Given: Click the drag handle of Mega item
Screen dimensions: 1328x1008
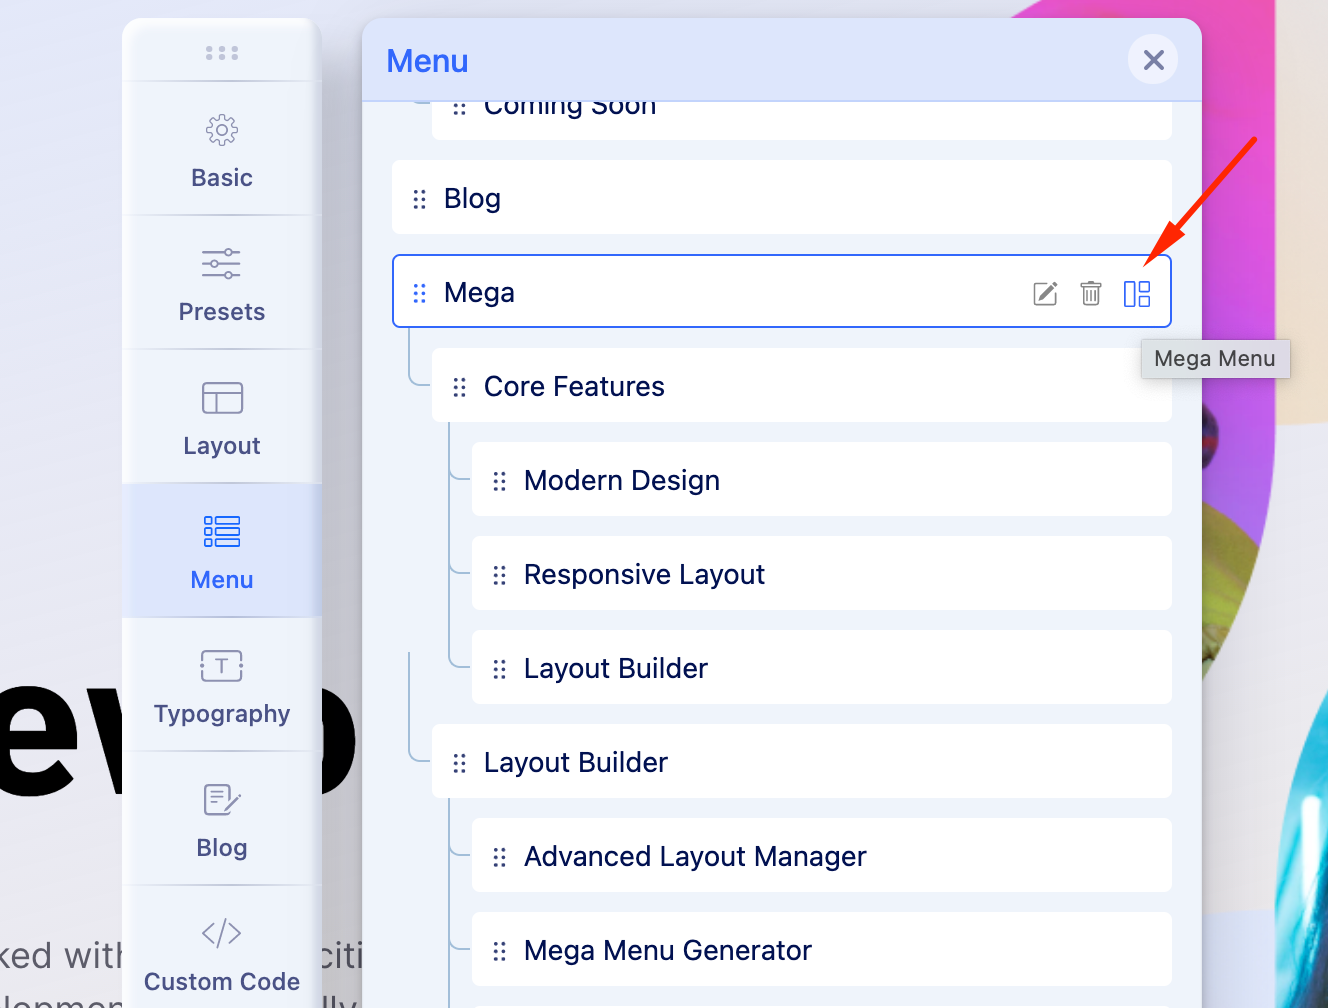Looking at the screenshot, I should [420, 293].
